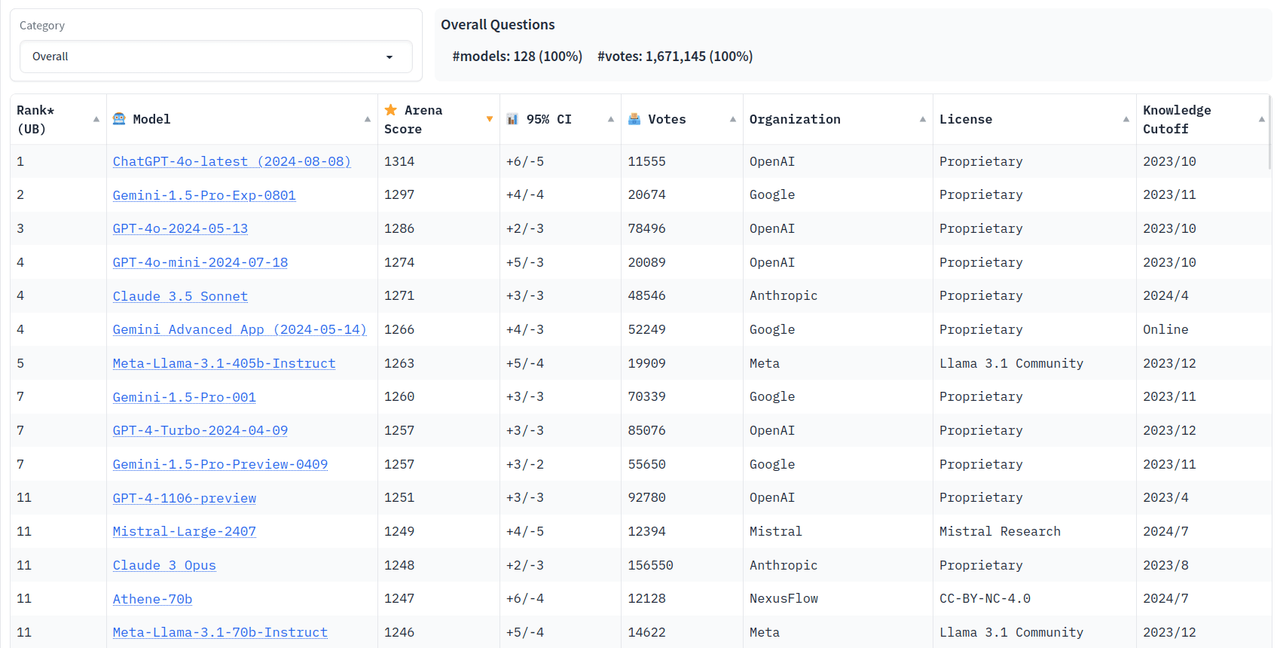Open the GPT-4-1106-preview link

[x=184, y=498]
